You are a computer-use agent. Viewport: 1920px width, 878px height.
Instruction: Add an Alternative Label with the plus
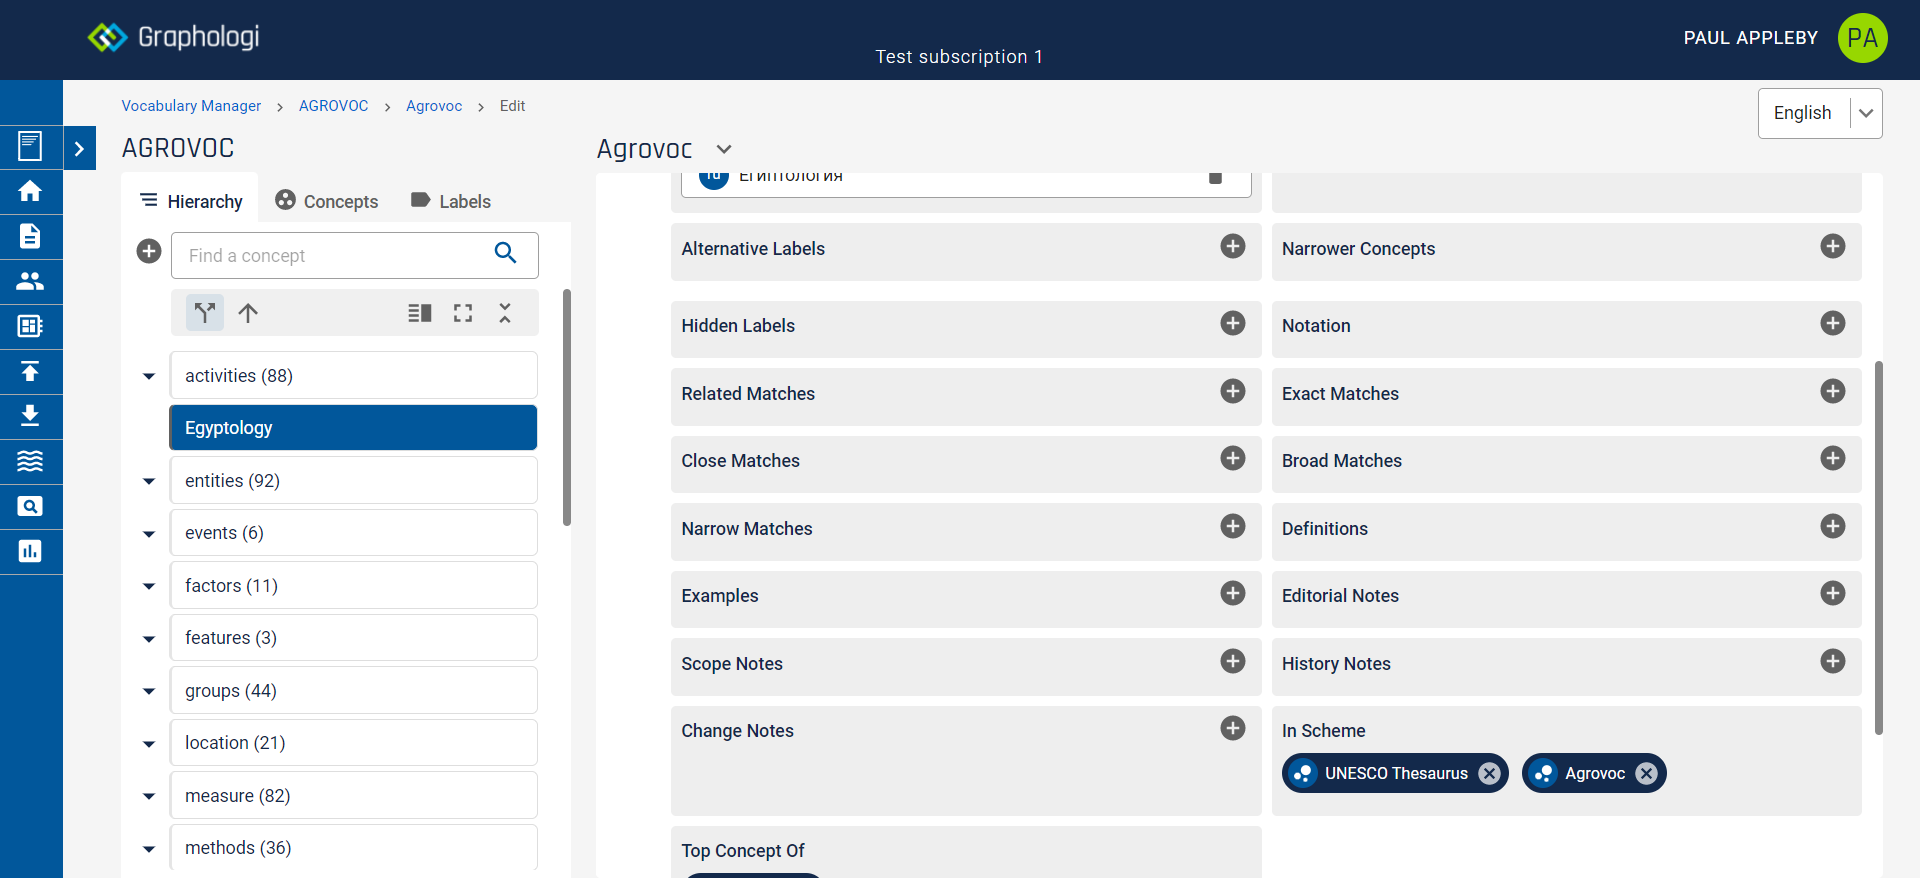(x=1233, y=246)
